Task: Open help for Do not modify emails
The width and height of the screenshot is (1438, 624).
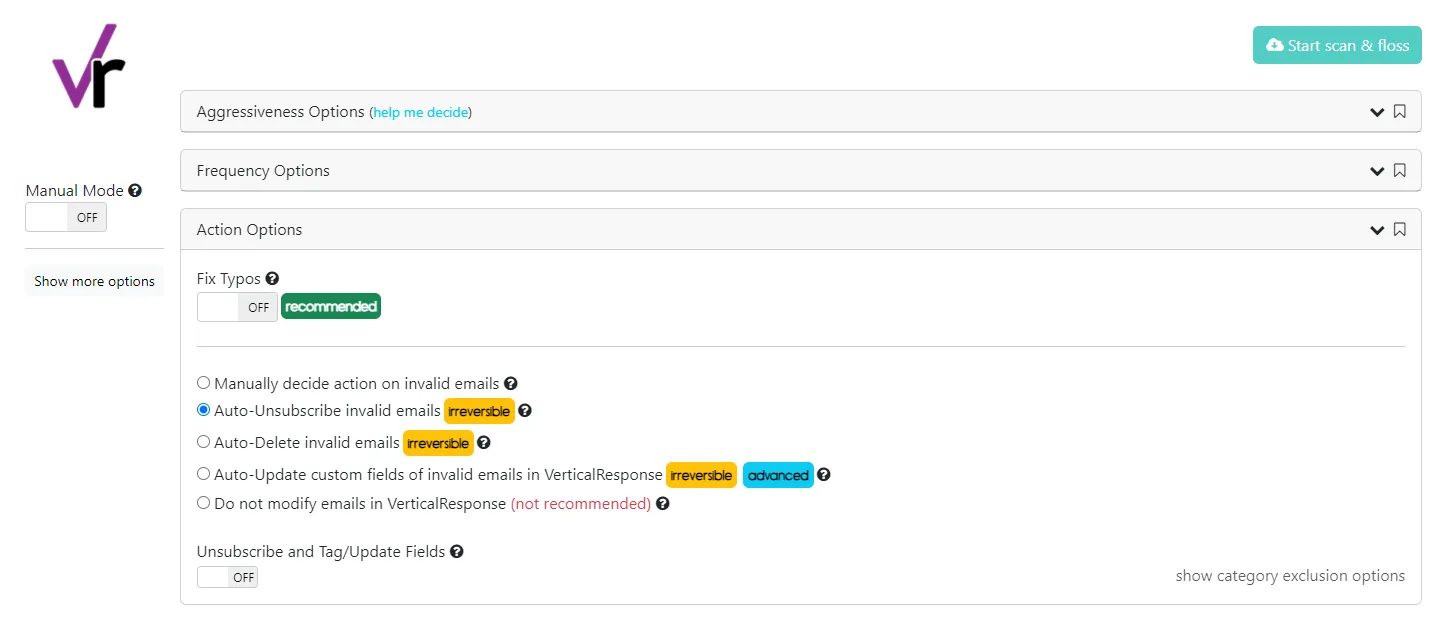Action: tap(662, 504)
